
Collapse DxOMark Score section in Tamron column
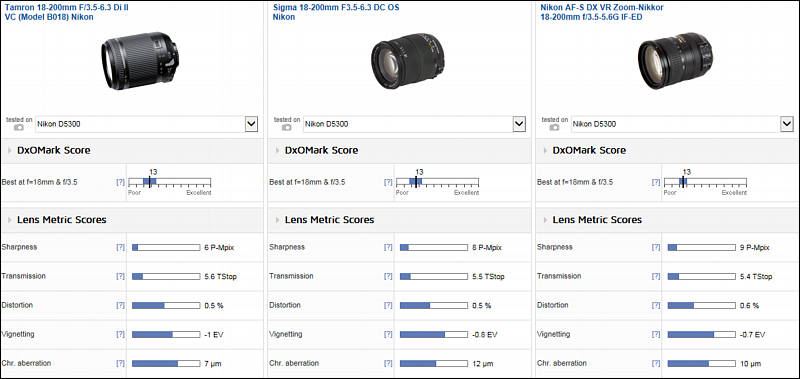(11, 150)
